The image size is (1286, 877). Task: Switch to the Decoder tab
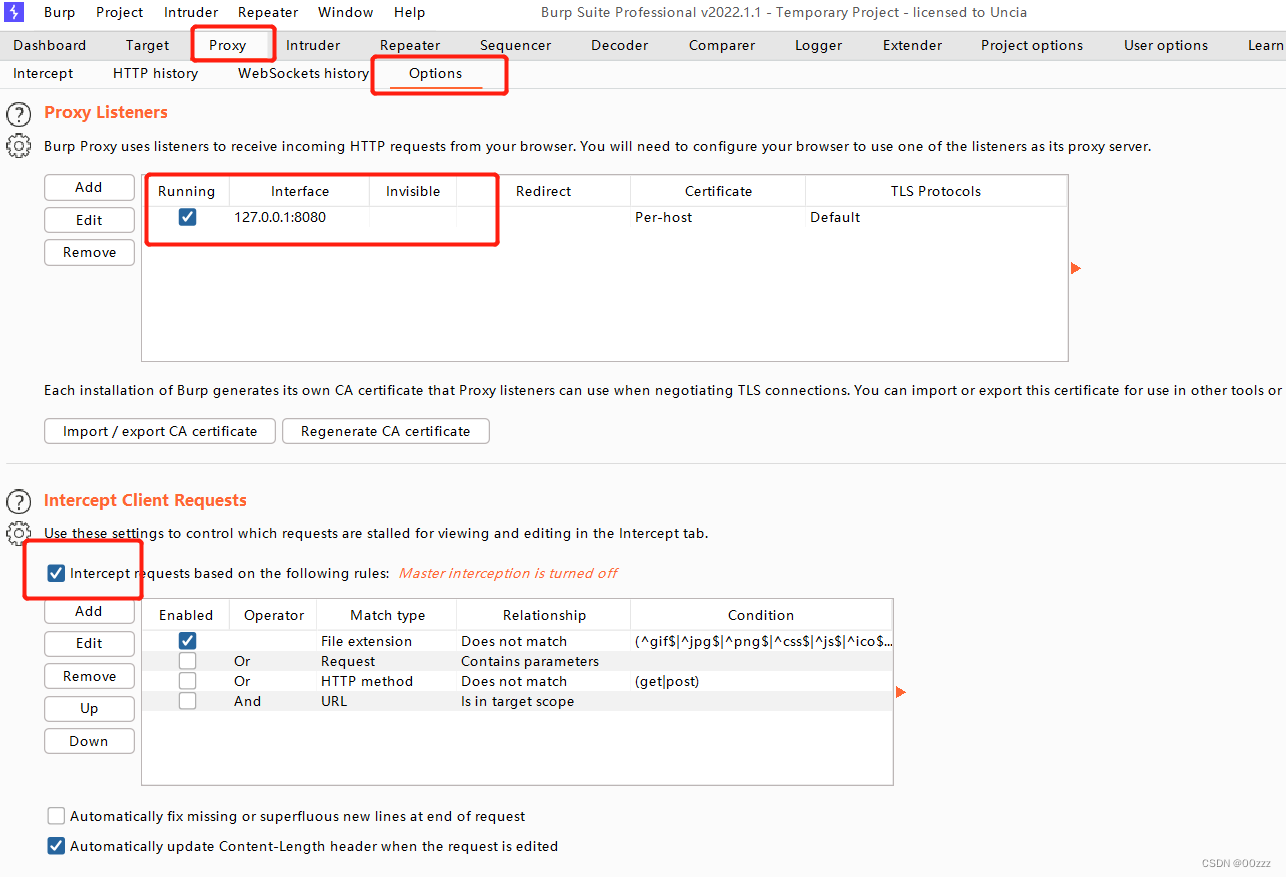pyautogui.click(x=619, y=45)
